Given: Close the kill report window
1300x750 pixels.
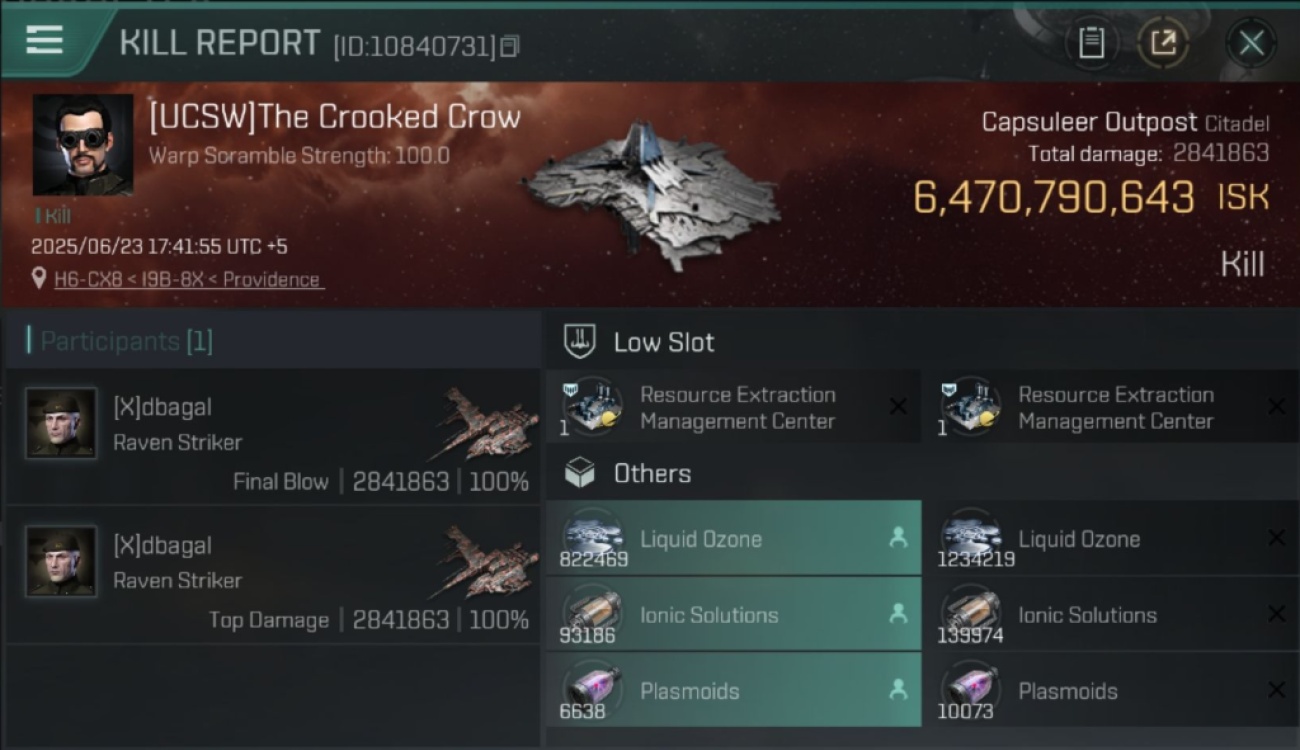Looking at the screenshot, I should [x=1251, y=43].
